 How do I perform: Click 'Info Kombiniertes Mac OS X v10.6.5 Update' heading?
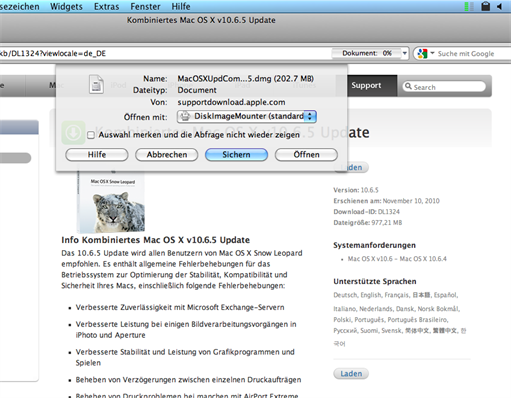pos(155,240)
